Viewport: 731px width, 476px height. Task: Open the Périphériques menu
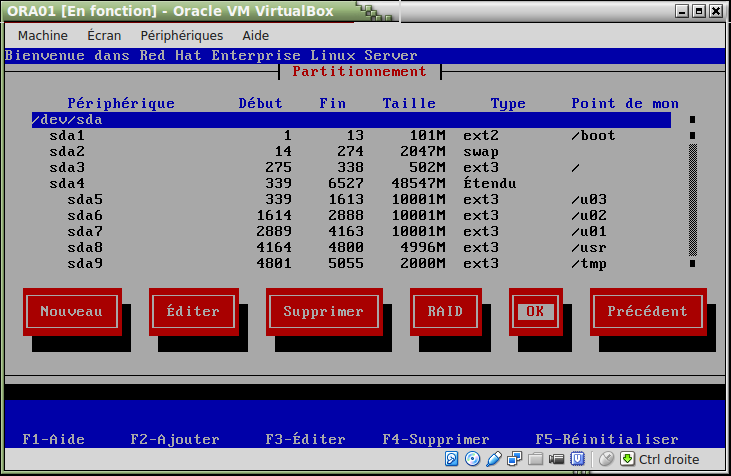click(x=182, y=35)
